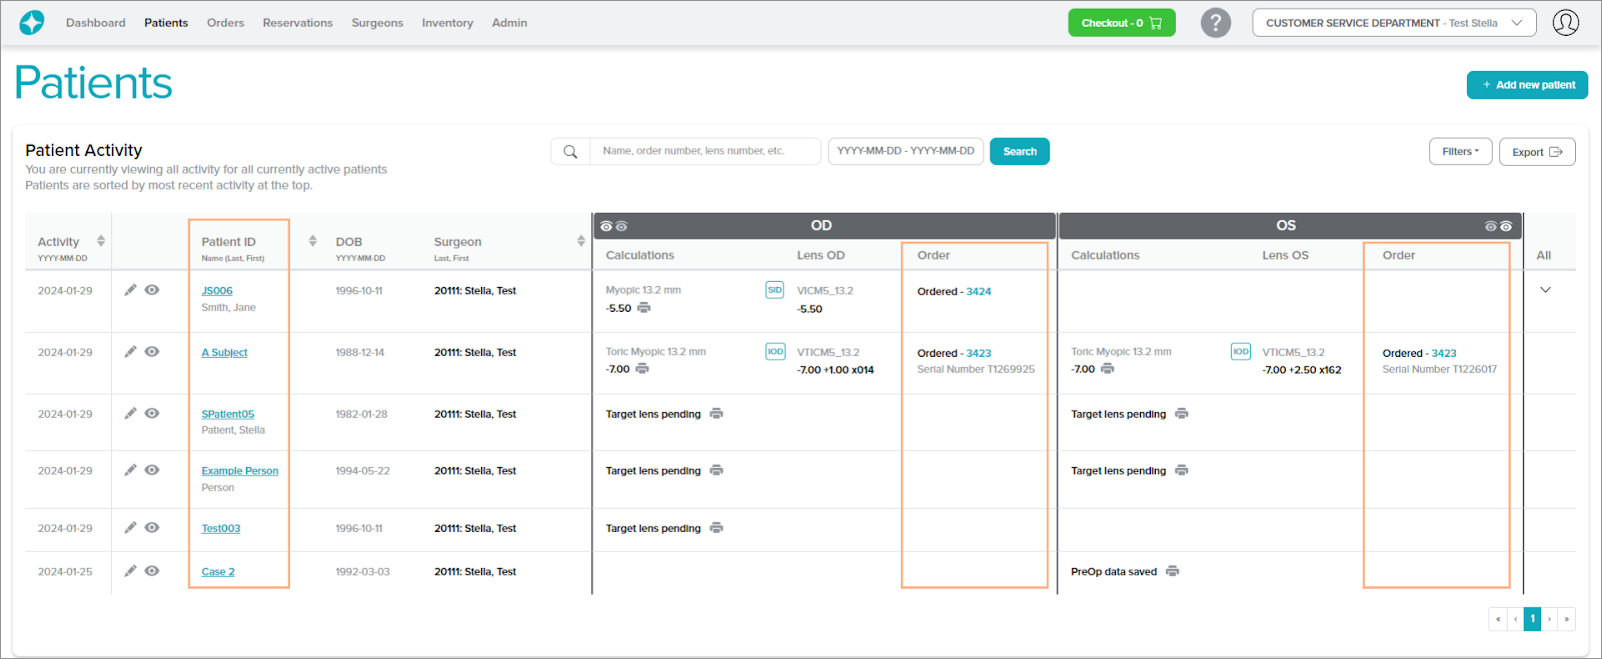Click the Add new patient button
This screenshot has width=1602, height=659.
(1527, 85)
